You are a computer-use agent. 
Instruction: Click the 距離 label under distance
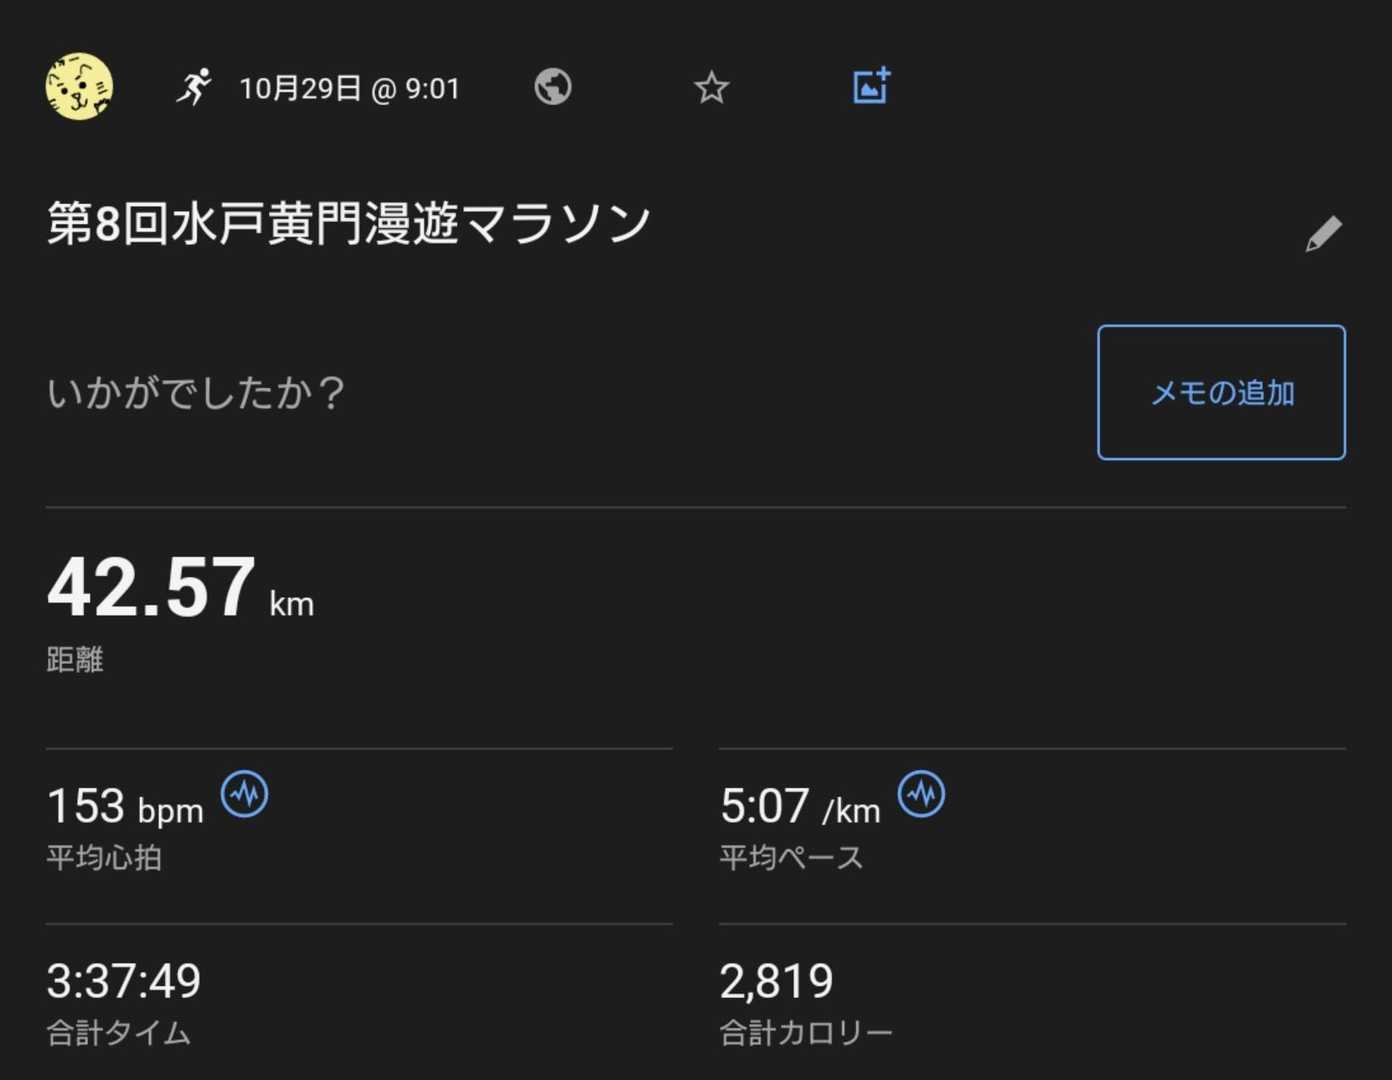[x=75, y=660]
